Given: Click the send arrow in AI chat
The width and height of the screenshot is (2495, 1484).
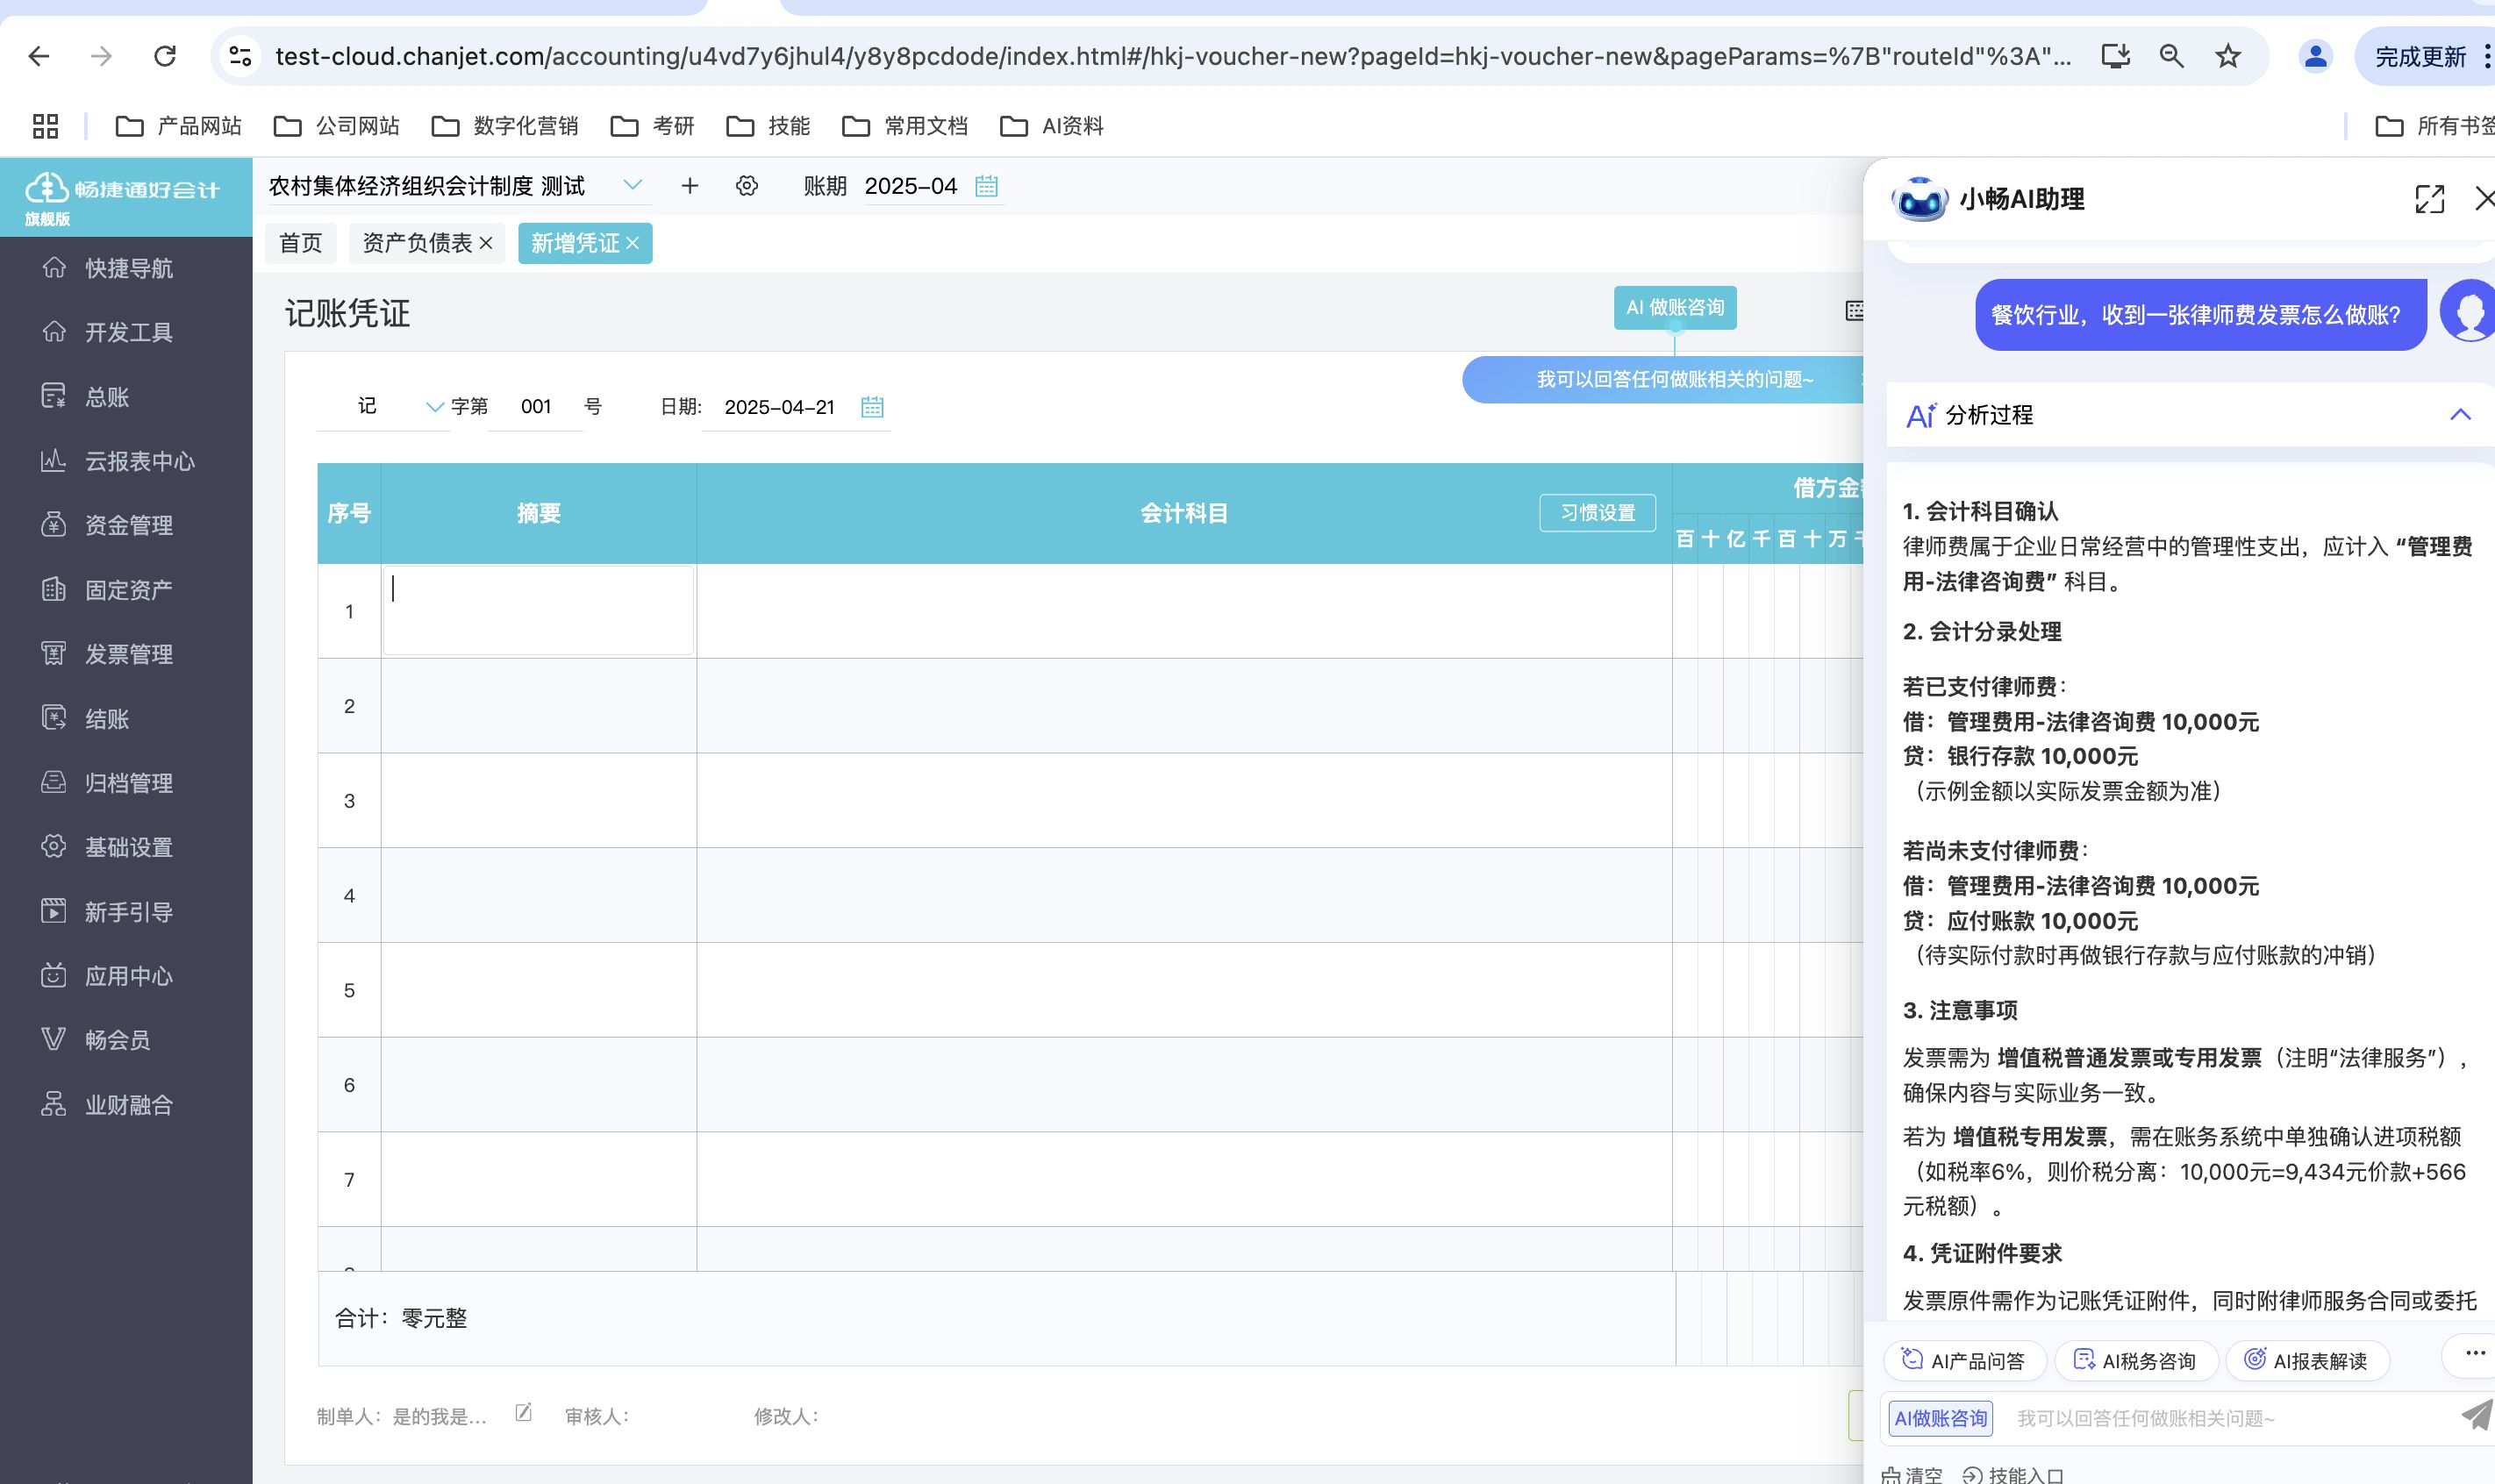Looking at the screenshot, I should (2476, 1415).
